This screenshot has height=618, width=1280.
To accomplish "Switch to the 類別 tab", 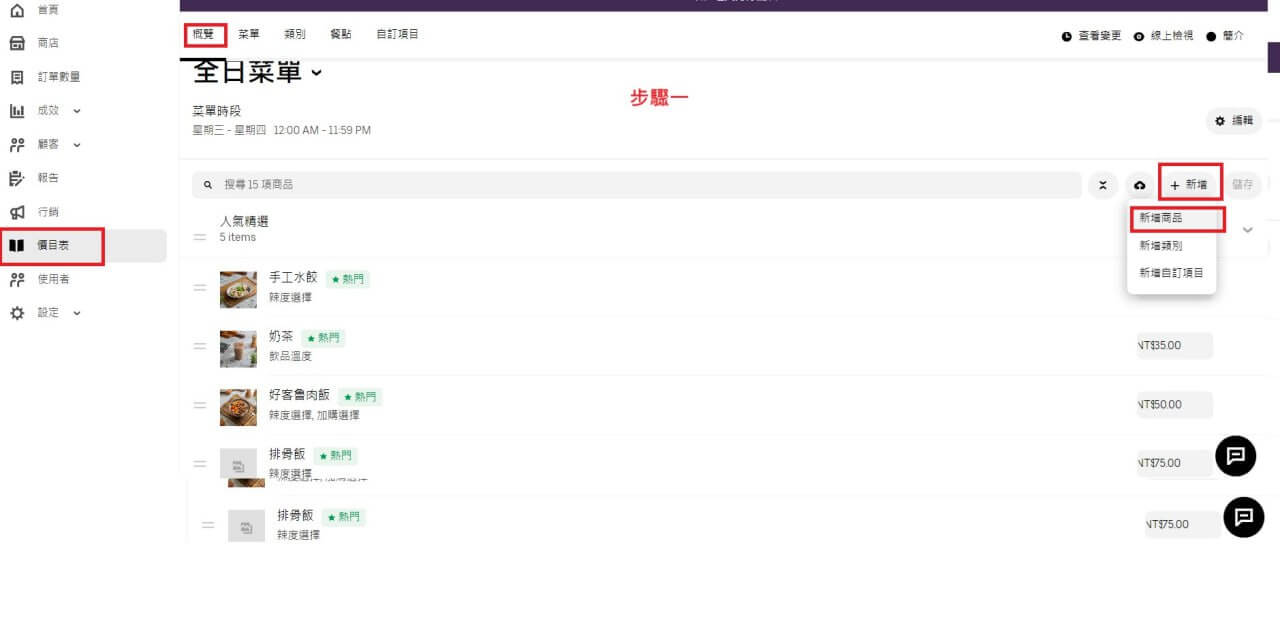I will point(295,34).
